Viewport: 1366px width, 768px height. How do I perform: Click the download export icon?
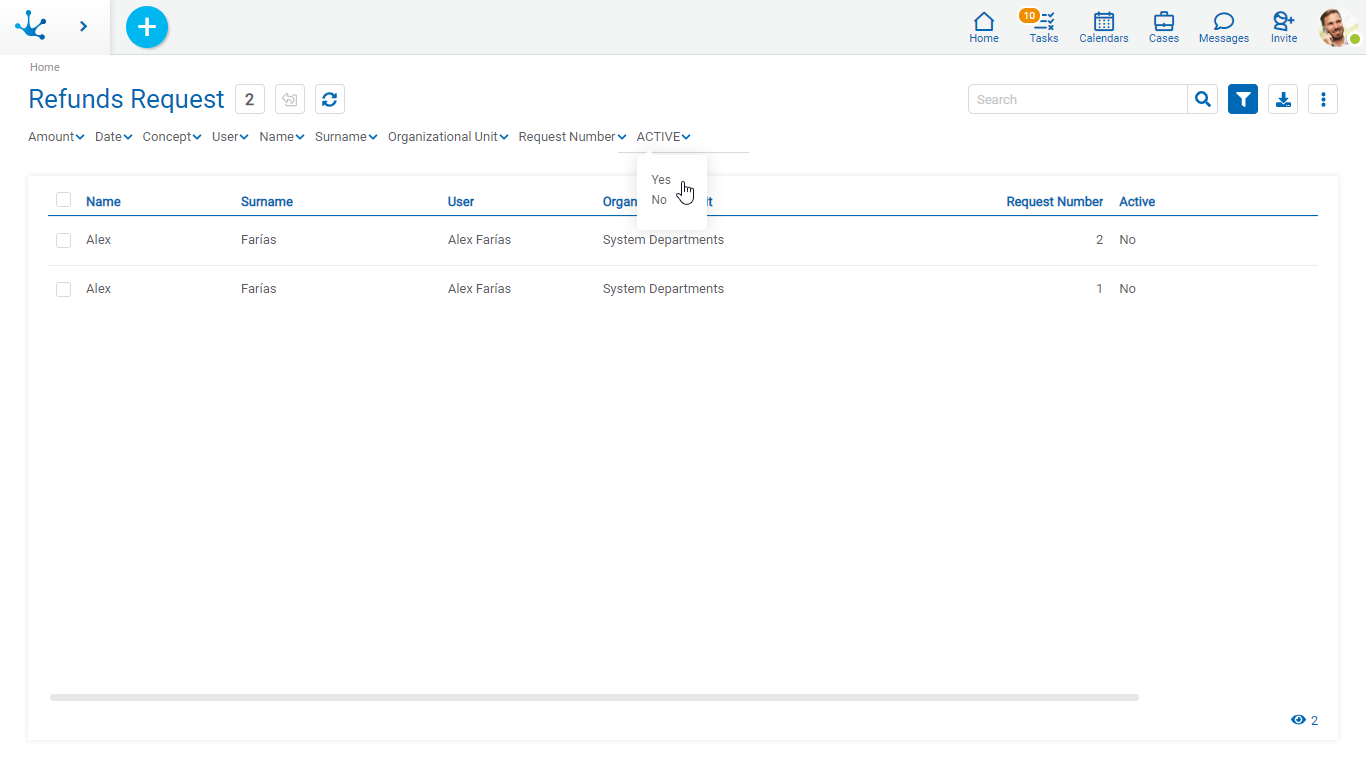point(1283,99)
